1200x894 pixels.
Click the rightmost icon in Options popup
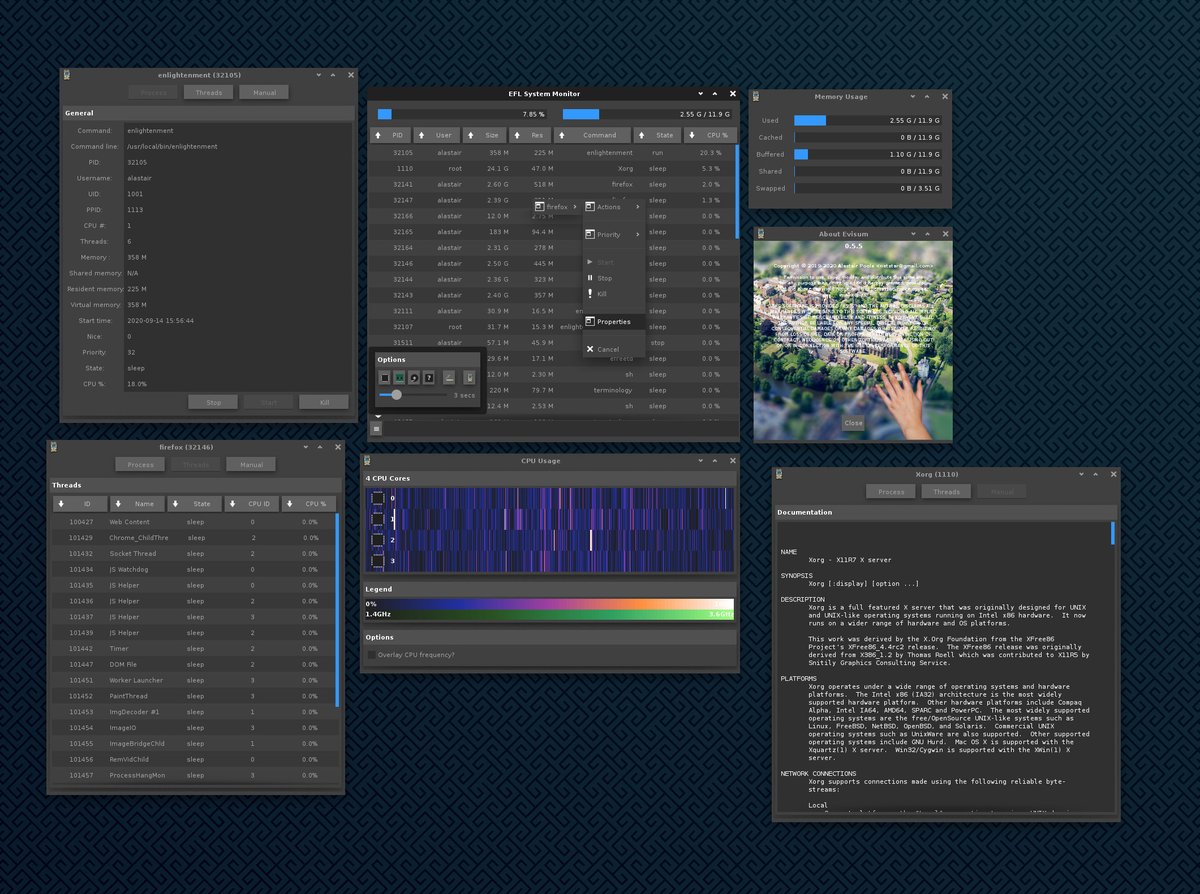[x=469, y=377]
